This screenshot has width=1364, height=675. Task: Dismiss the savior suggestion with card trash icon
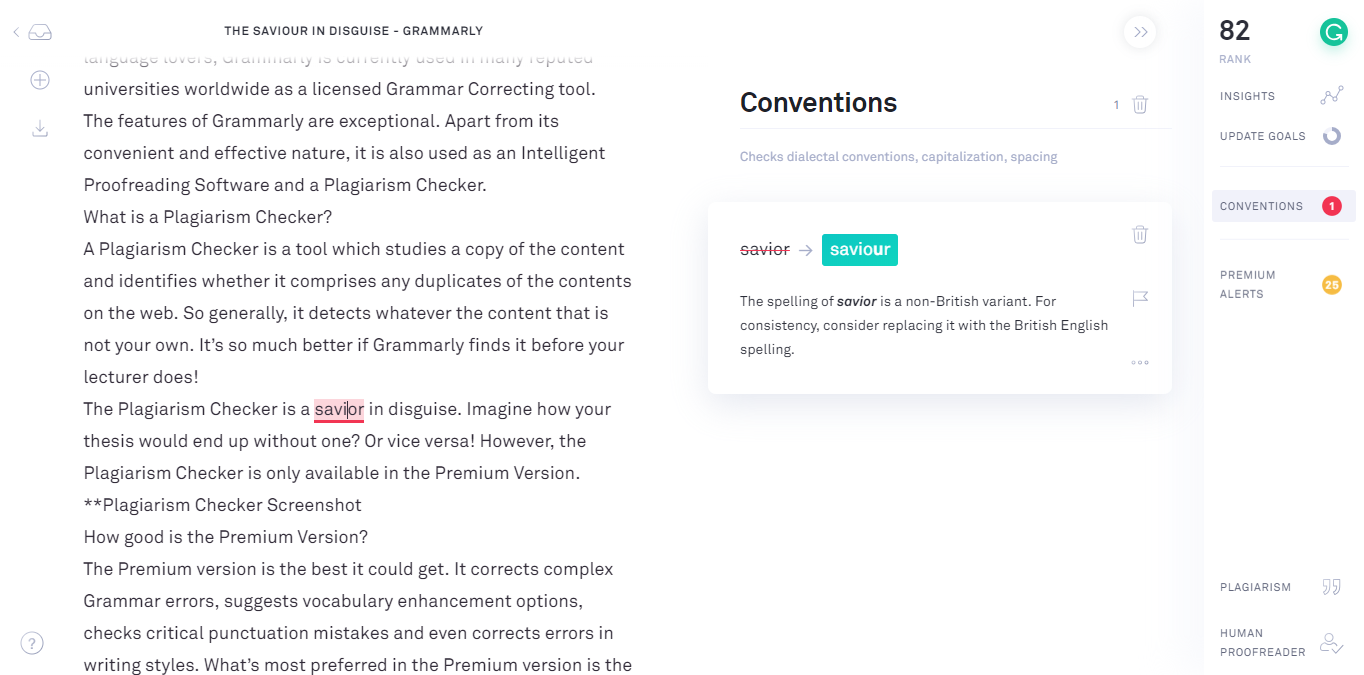pos(1140,234)
